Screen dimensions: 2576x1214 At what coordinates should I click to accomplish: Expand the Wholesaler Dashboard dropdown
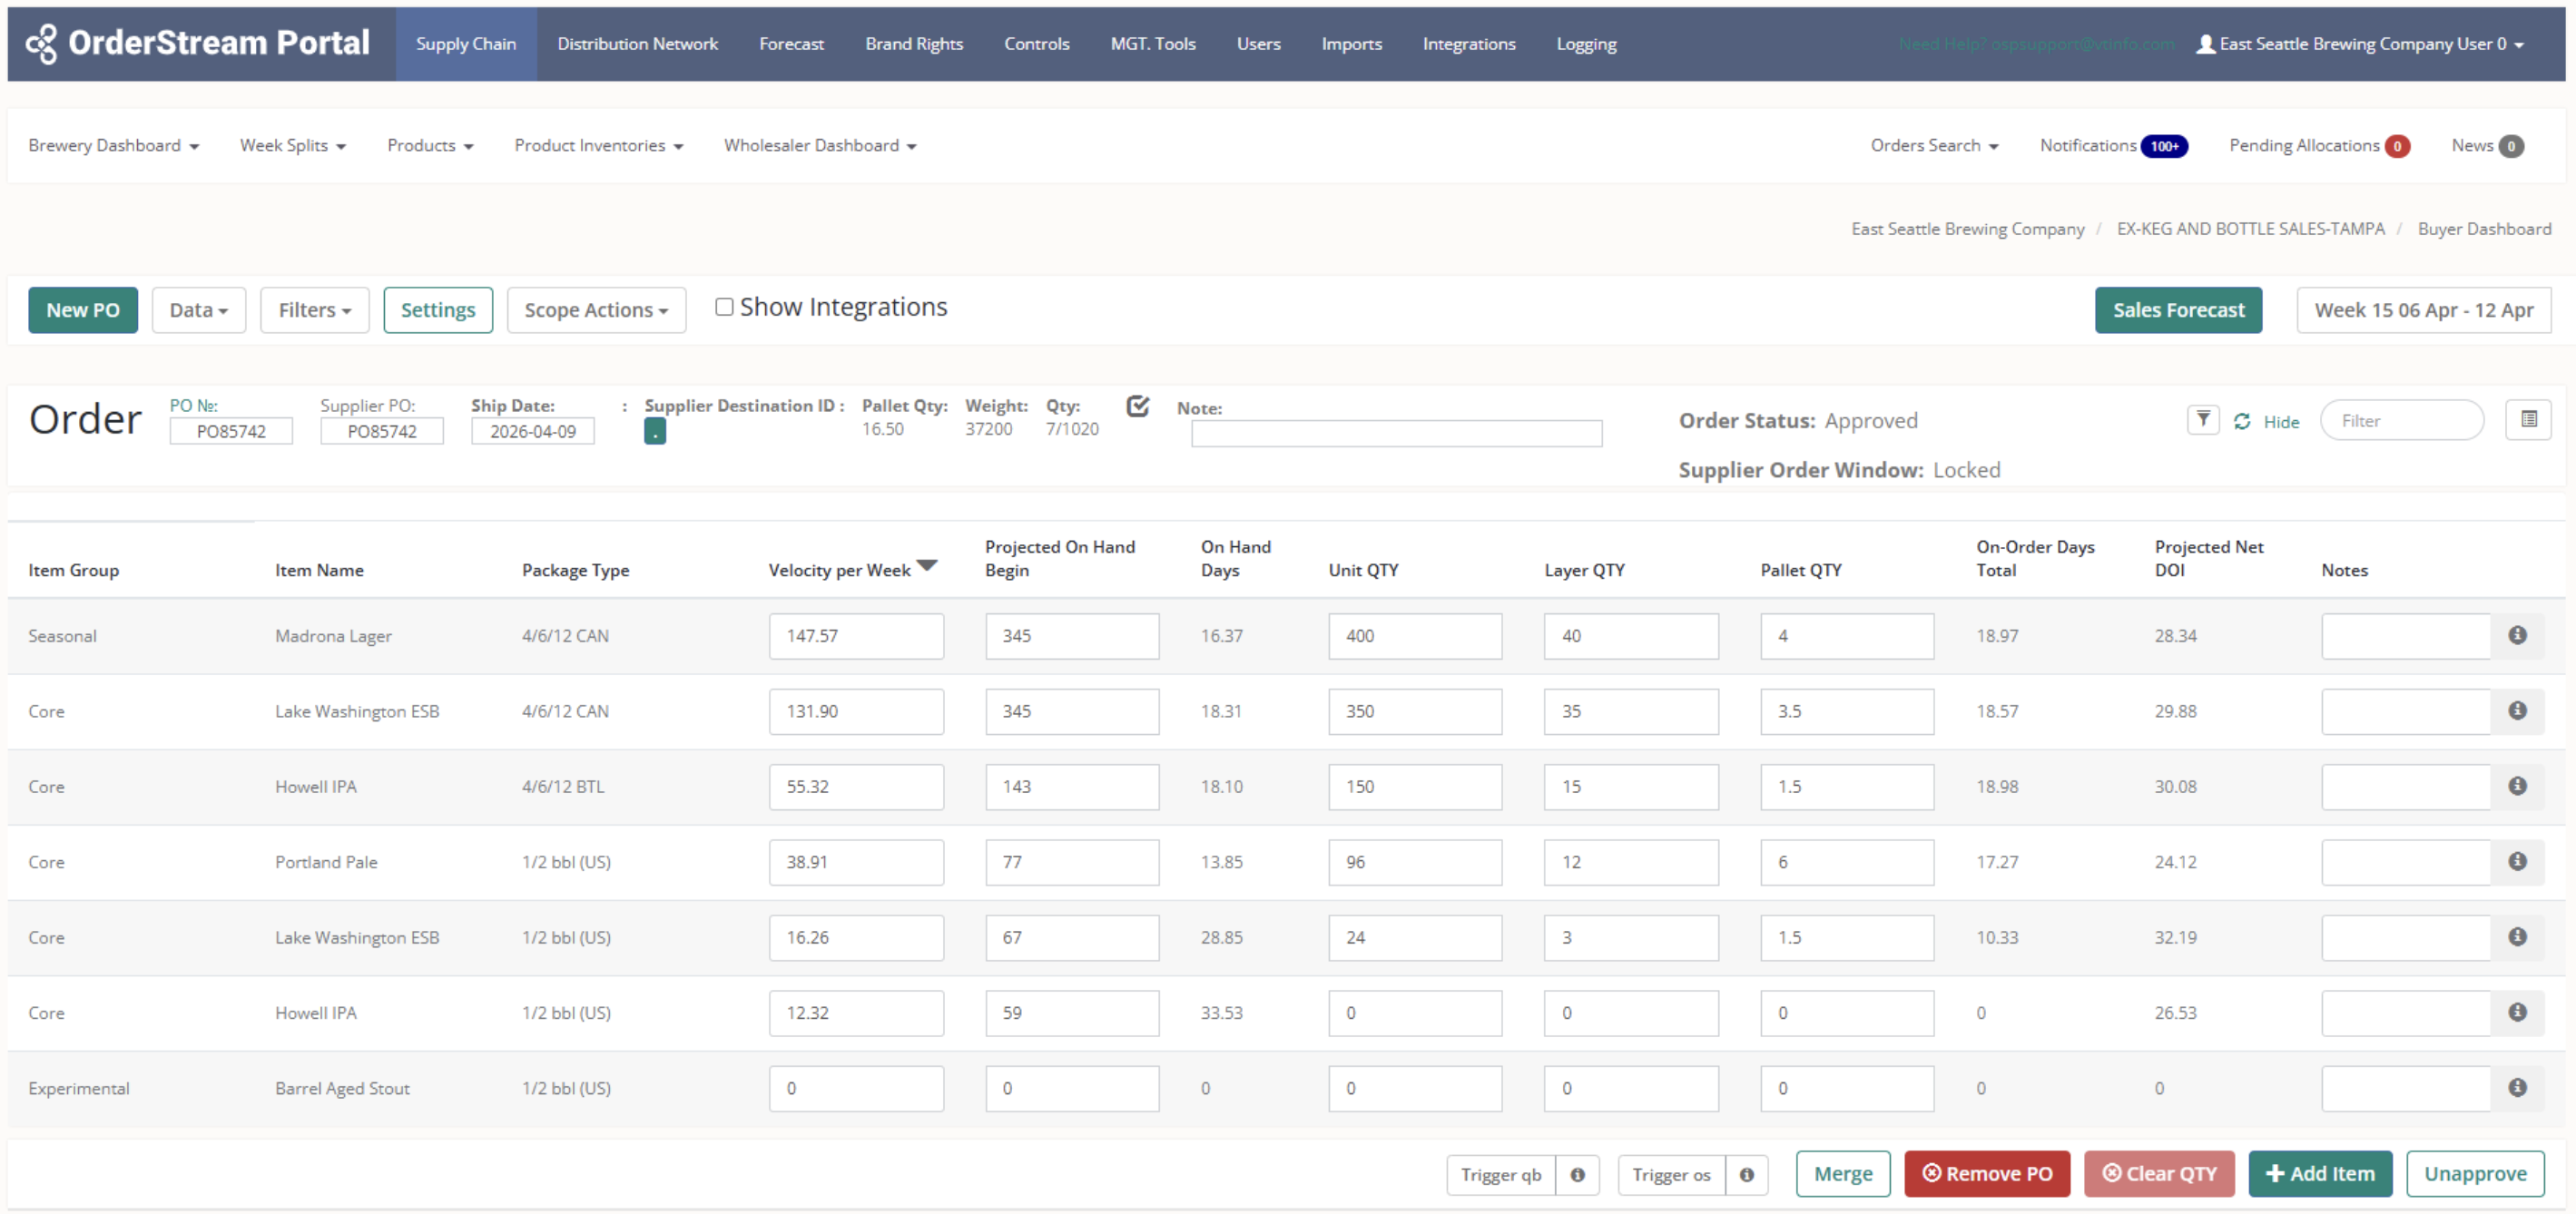[x=819, y=146]
